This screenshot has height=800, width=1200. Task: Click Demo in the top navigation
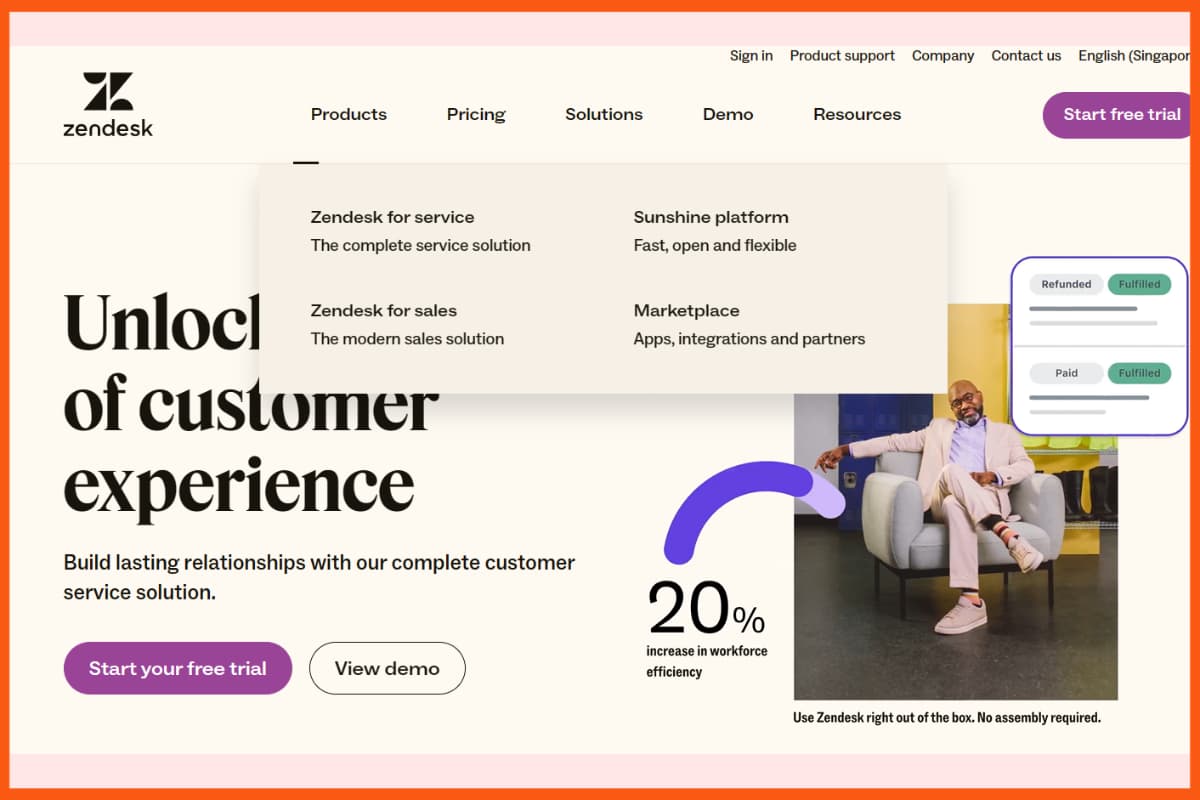tap(727, 114)
